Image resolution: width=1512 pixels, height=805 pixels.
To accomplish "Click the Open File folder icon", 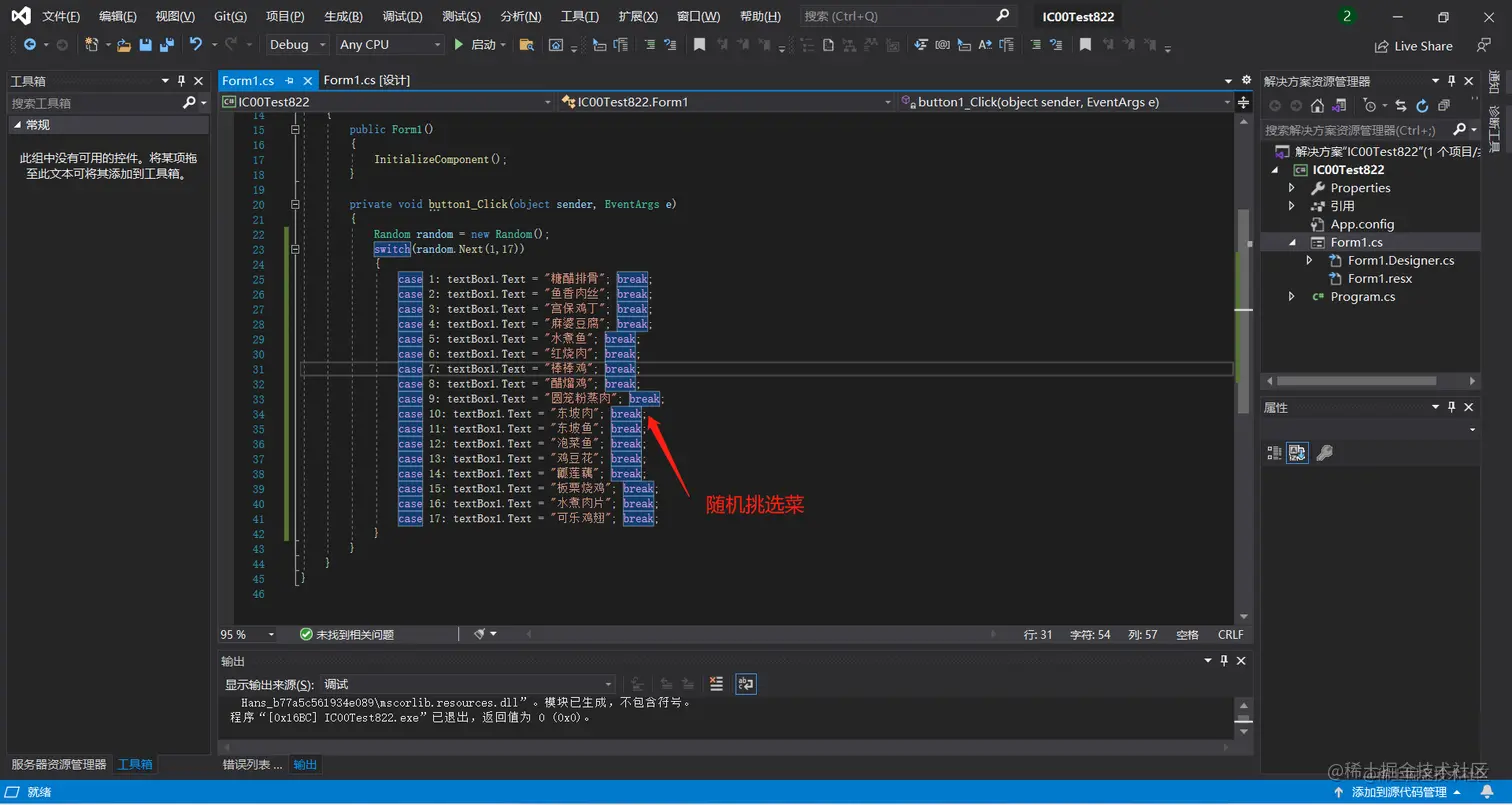I will (x=124, y=45).
